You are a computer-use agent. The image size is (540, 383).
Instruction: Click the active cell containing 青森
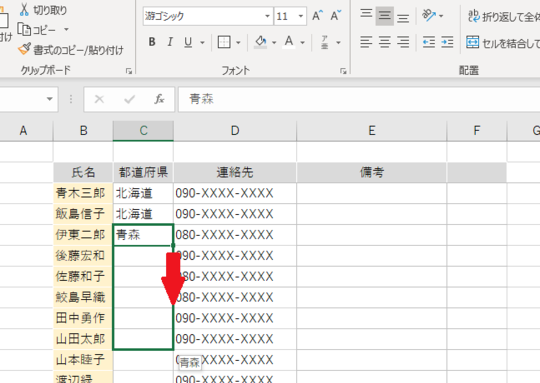pyautogui.click(x=143, y=235)
